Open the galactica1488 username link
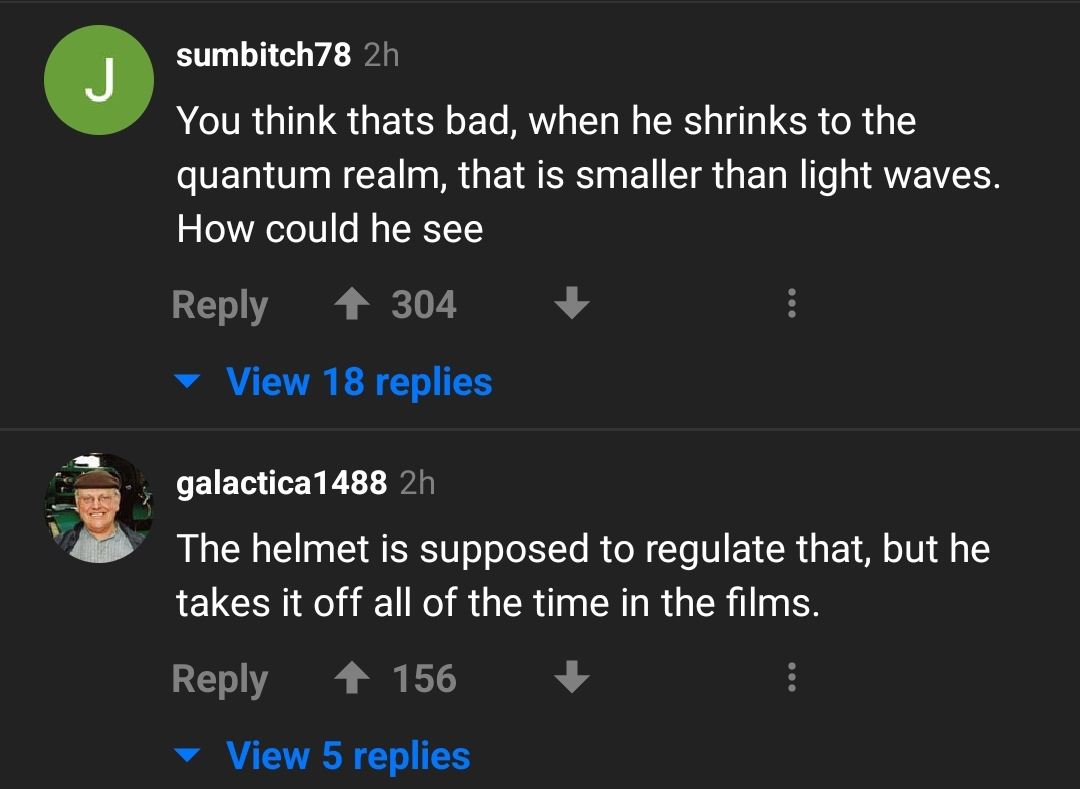This screenshot has height=789, width=1080. [x=281, y=483]
